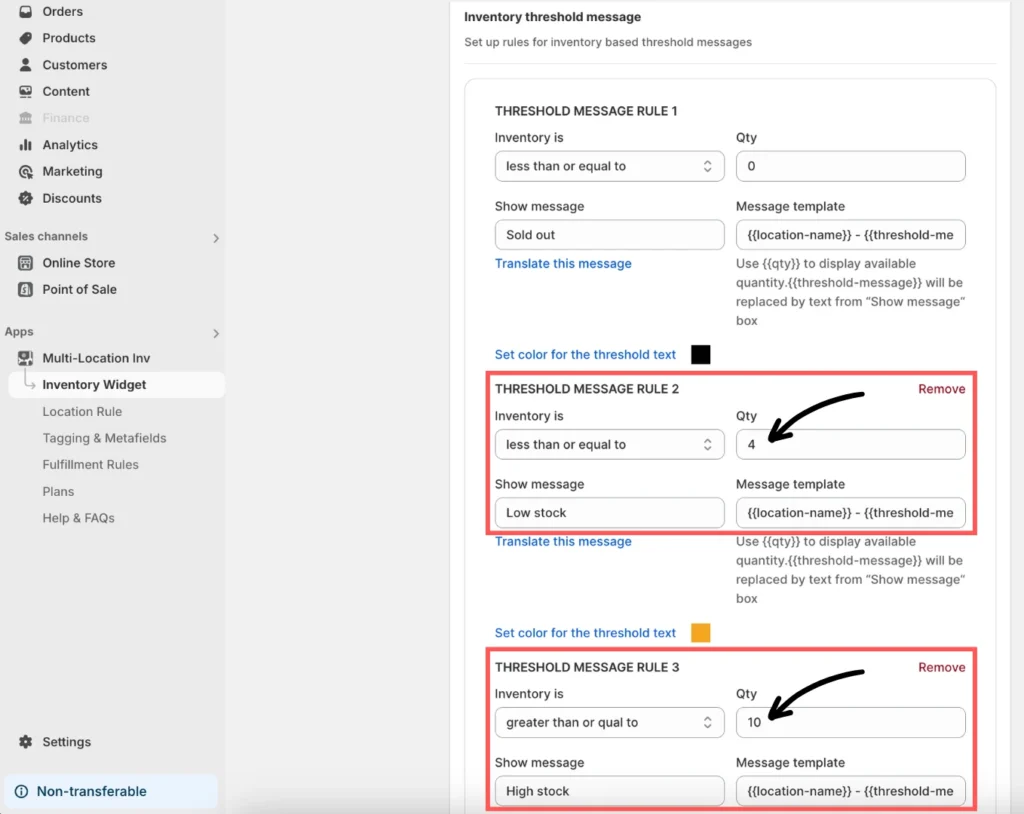Open Rule 2 'less than or equal to' dropdown
This screenshot has width=1024, height=814.
(609, 445)
